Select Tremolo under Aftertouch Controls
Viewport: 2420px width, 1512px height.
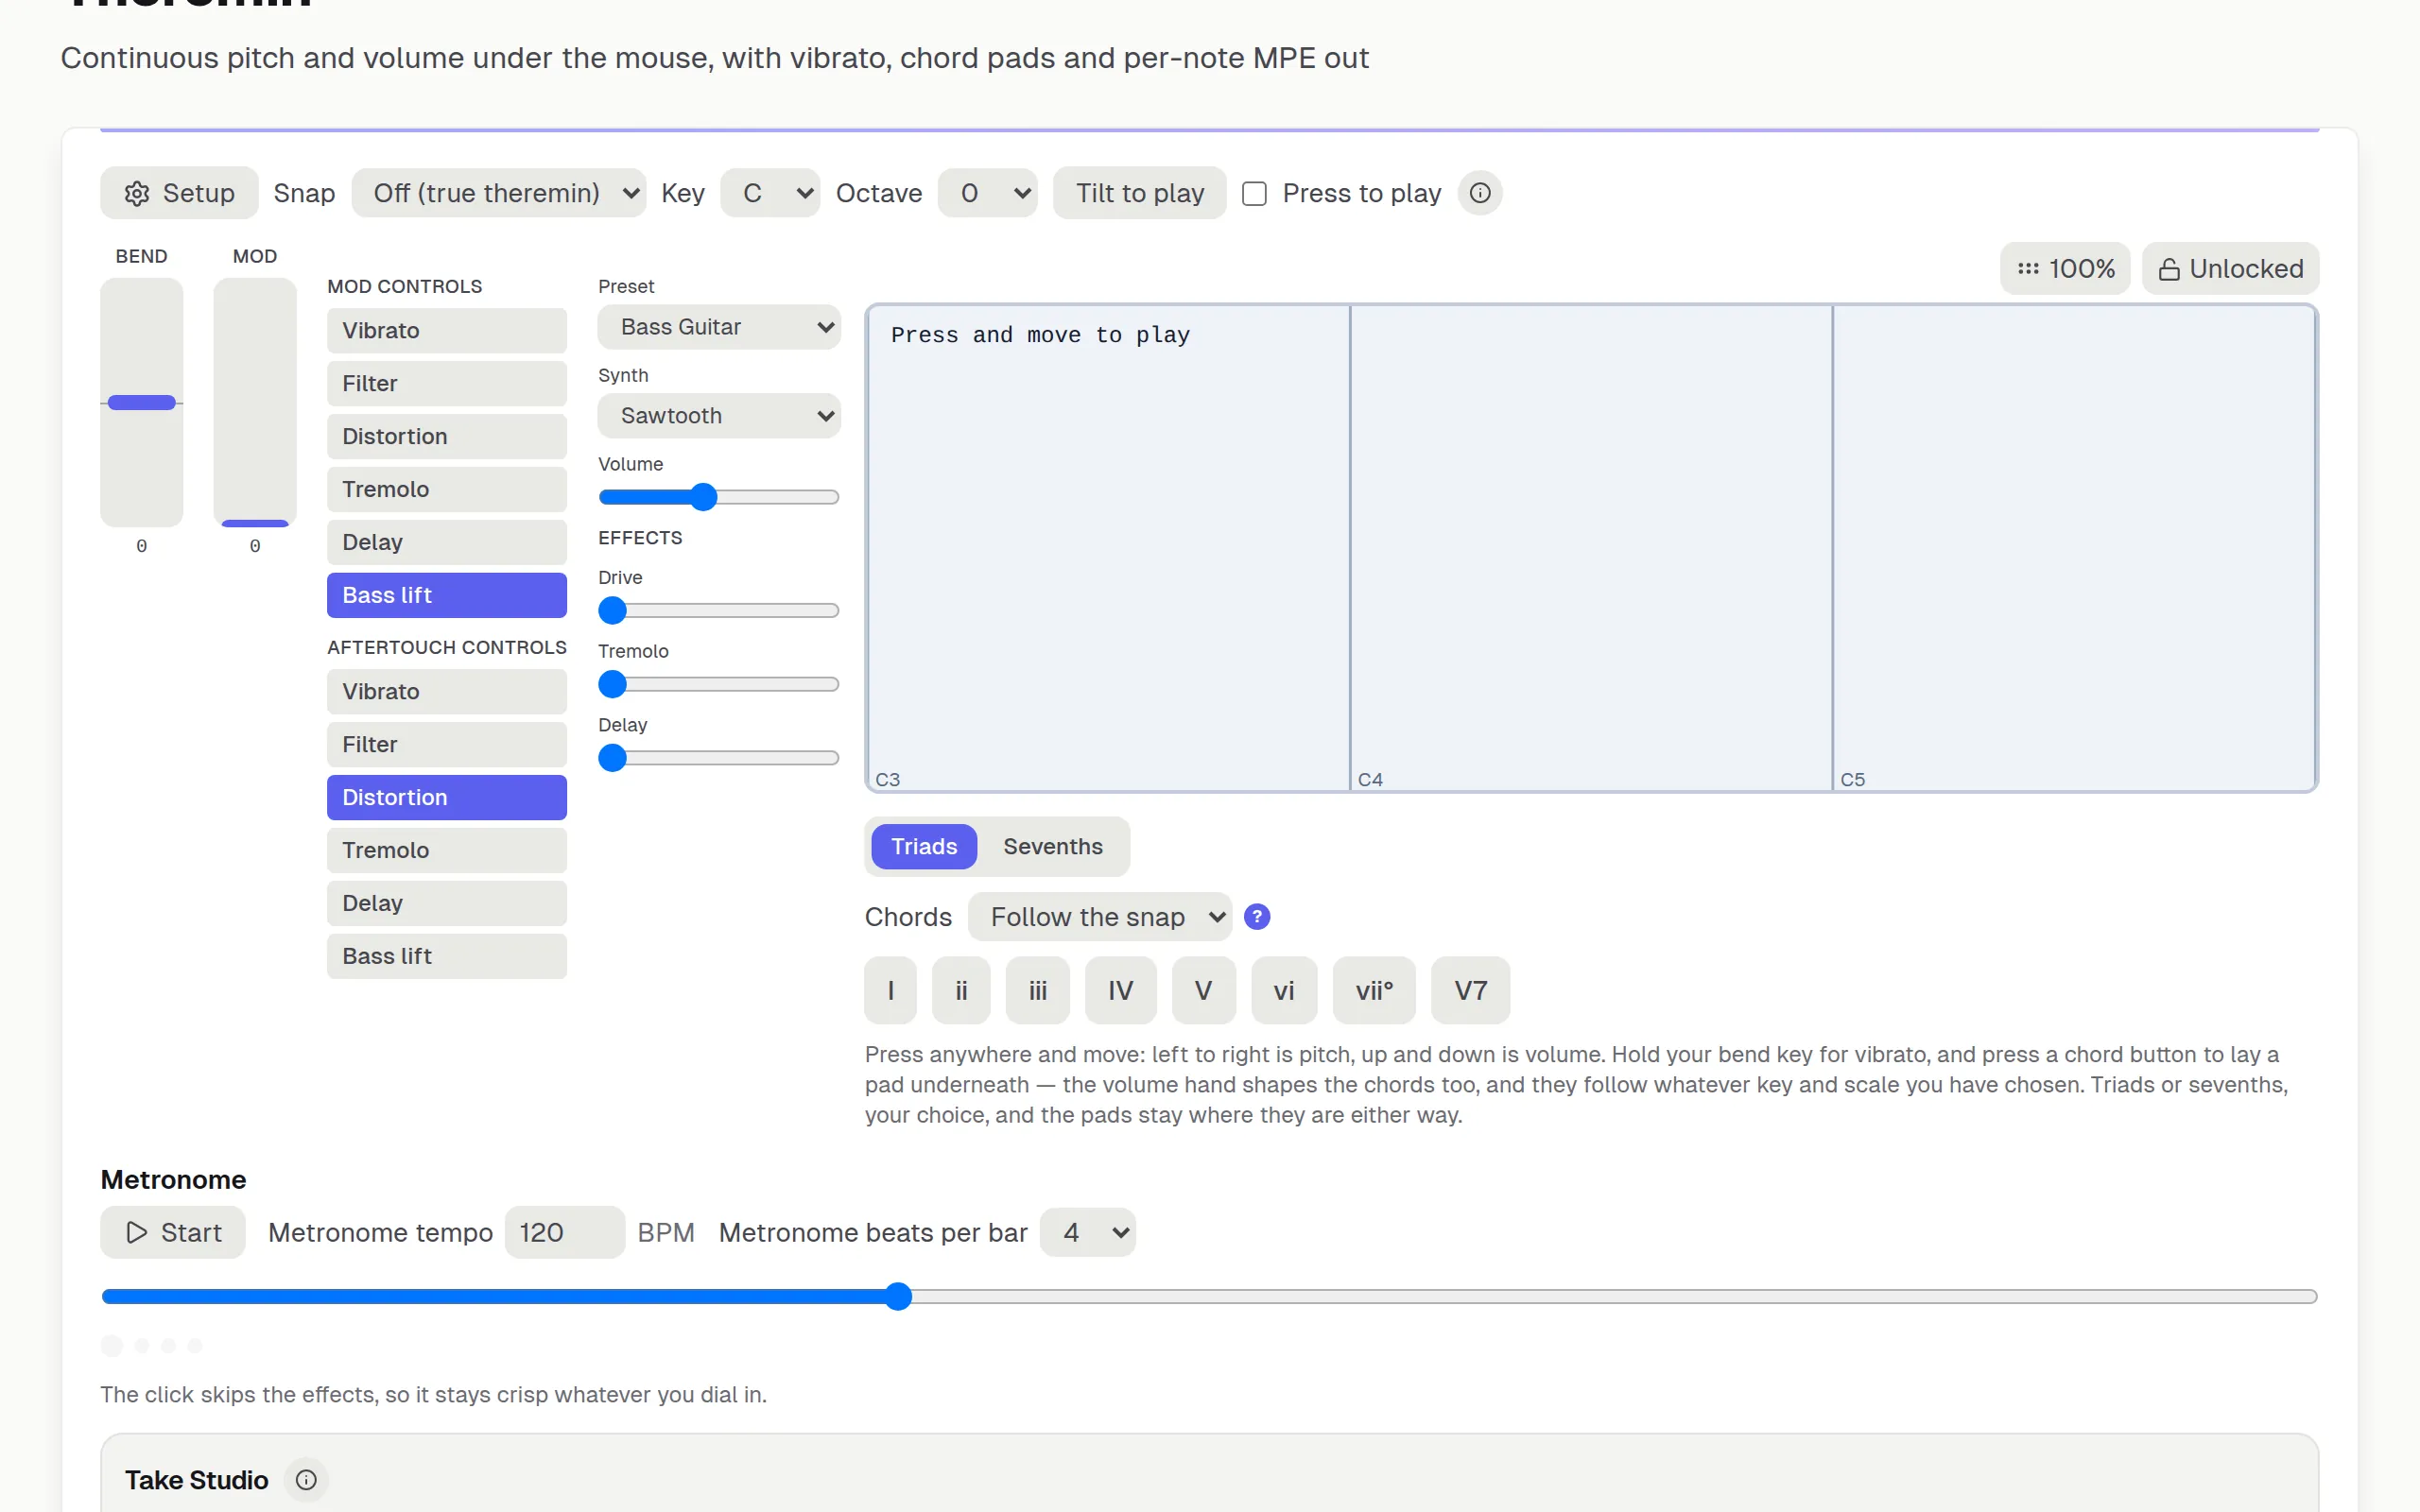(447, 851)
